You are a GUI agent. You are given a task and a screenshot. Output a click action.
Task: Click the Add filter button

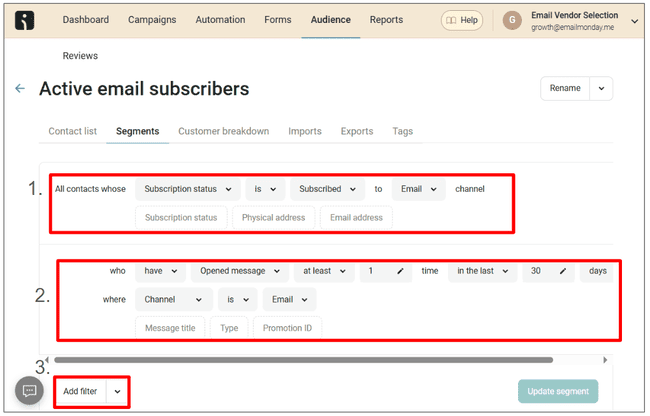[80, 391]
